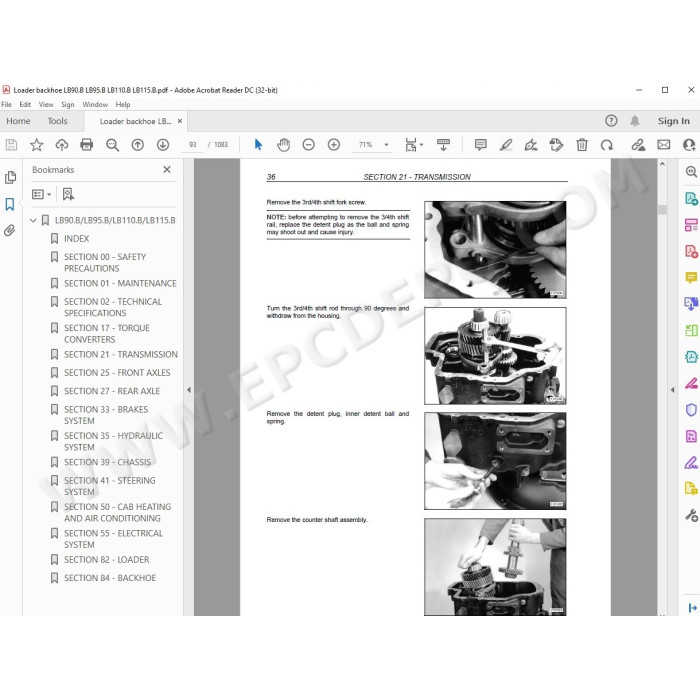Close the Loader backhoe document tab

point(180,121)
